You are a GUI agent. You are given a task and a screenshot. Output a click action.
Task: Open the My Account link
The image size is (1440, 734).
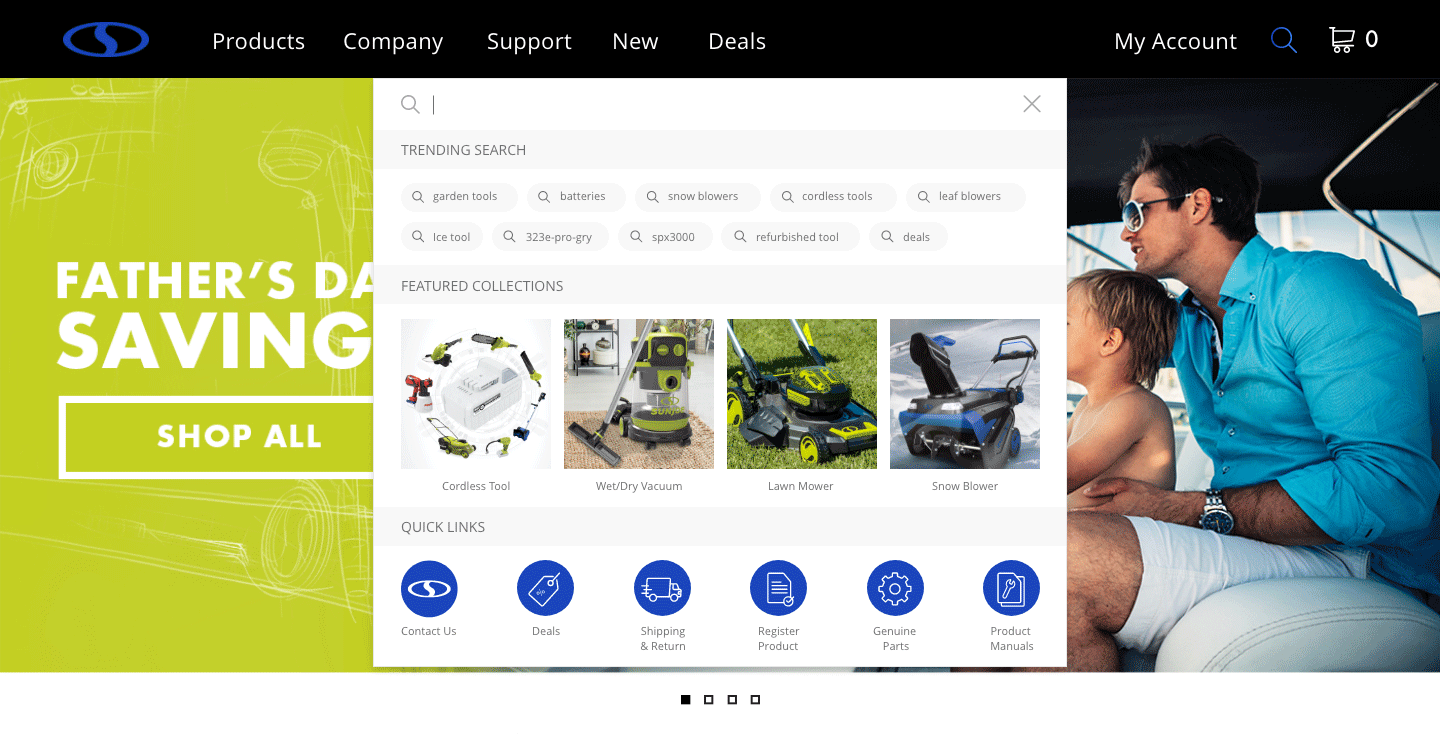point(1175,41)
